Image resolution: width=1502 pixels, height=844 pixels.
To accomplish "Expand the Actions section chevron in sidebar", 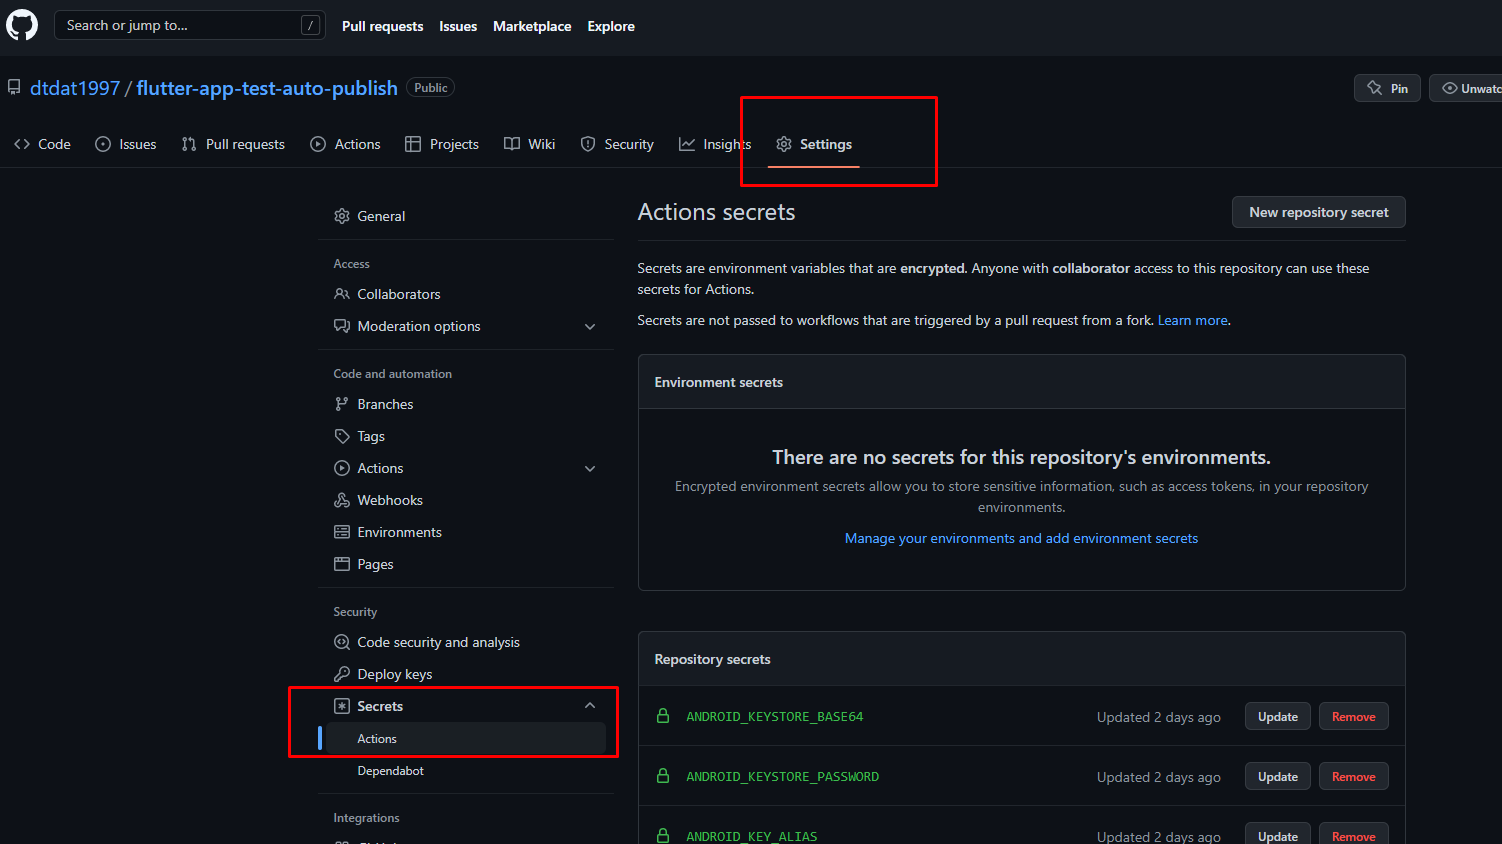I will [x=590, y=469].
